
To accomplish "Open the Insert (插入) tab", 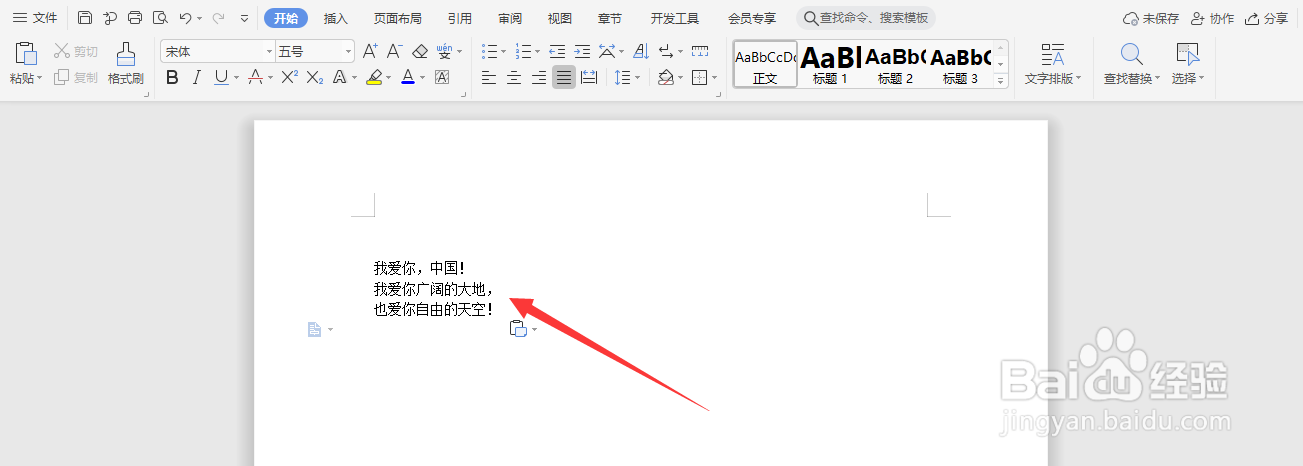I will (x=336, y=18).
